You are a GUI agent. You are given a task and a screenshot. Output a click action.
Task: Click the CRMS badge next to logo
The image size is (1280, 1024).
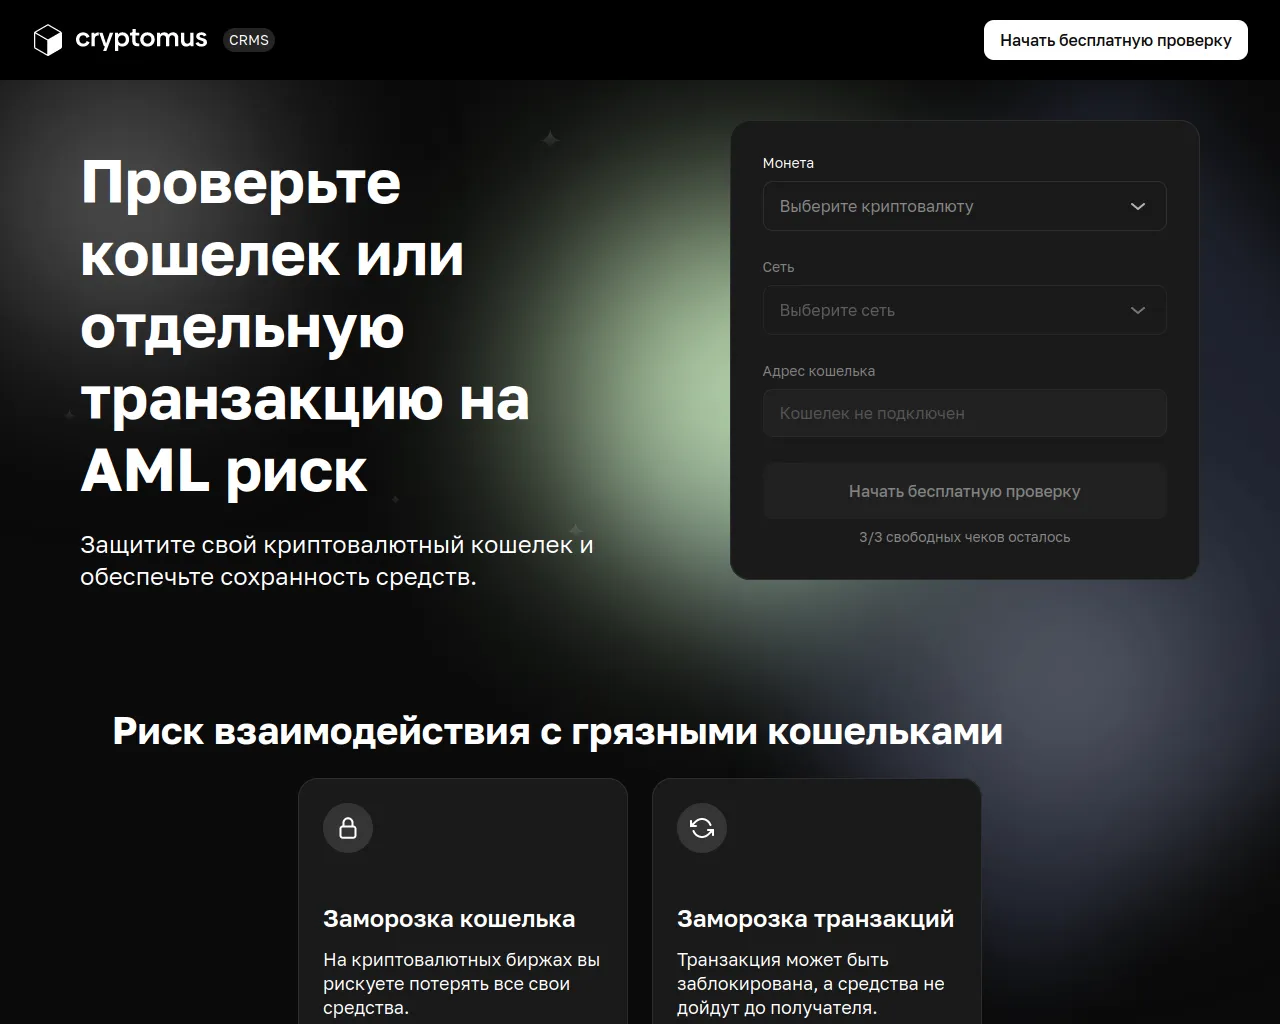248,40
